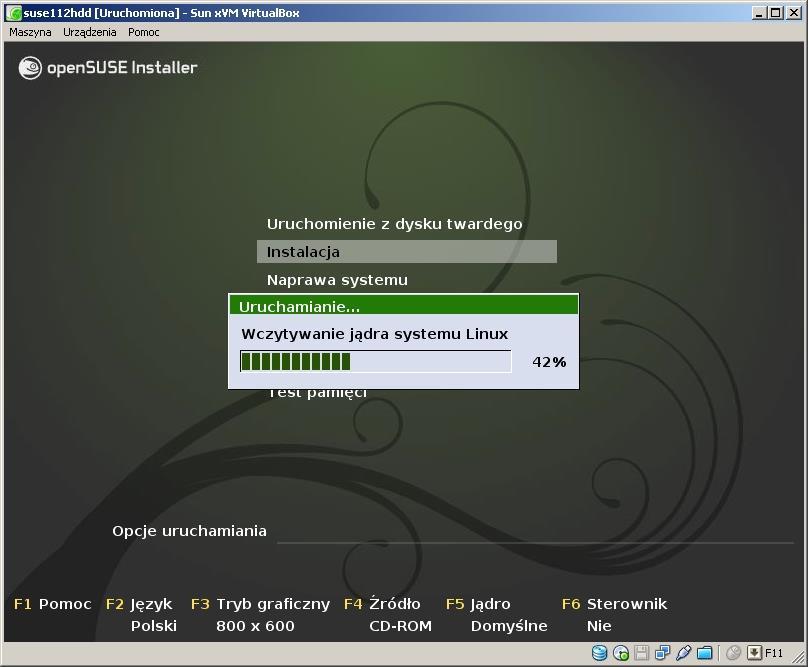Open the F4 Źródło source selector
This screenshot has width=808, height=667.
[382, 603]
